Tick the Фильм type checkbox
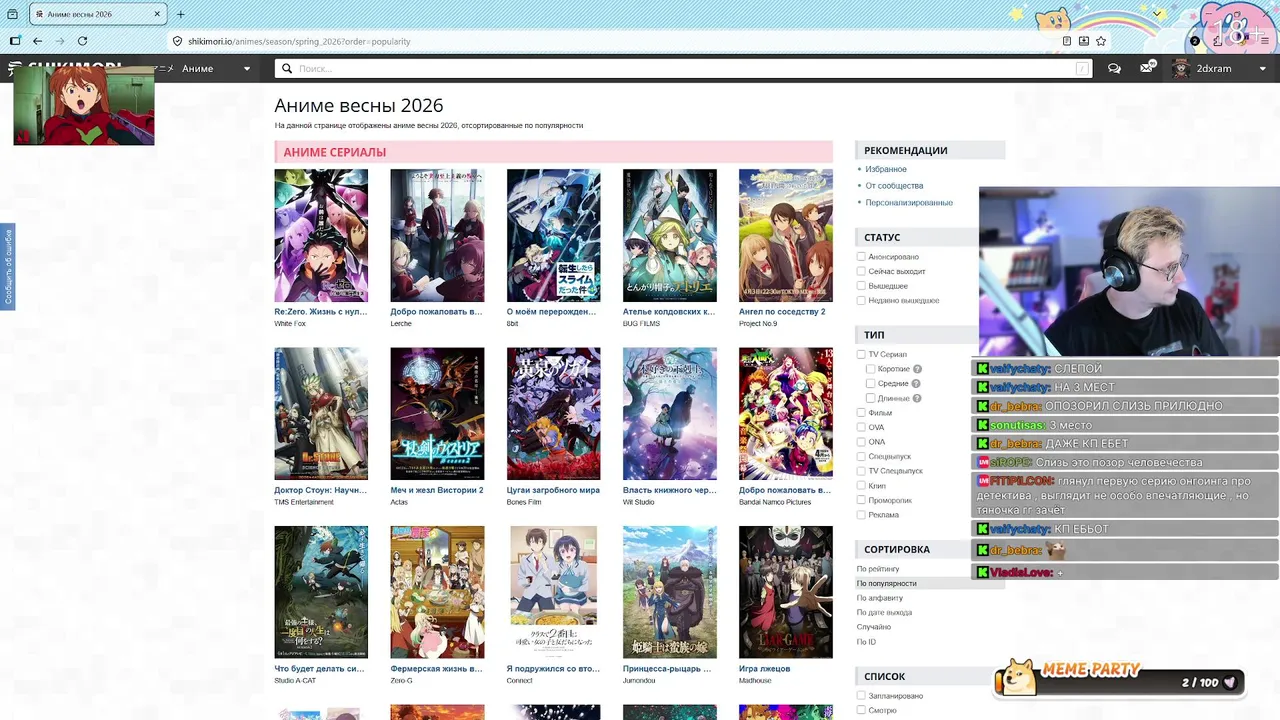 [861, 412]
